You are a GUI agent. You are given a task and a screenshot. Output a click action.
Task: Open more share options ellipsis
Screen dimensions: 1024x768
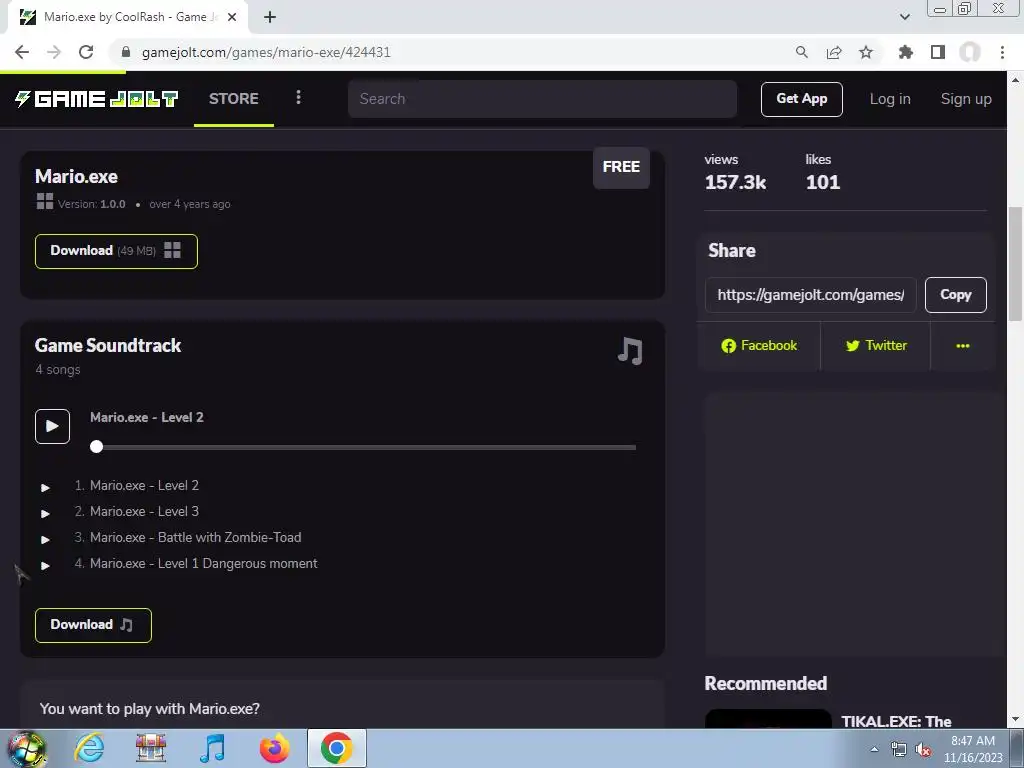tap(963, 345)
